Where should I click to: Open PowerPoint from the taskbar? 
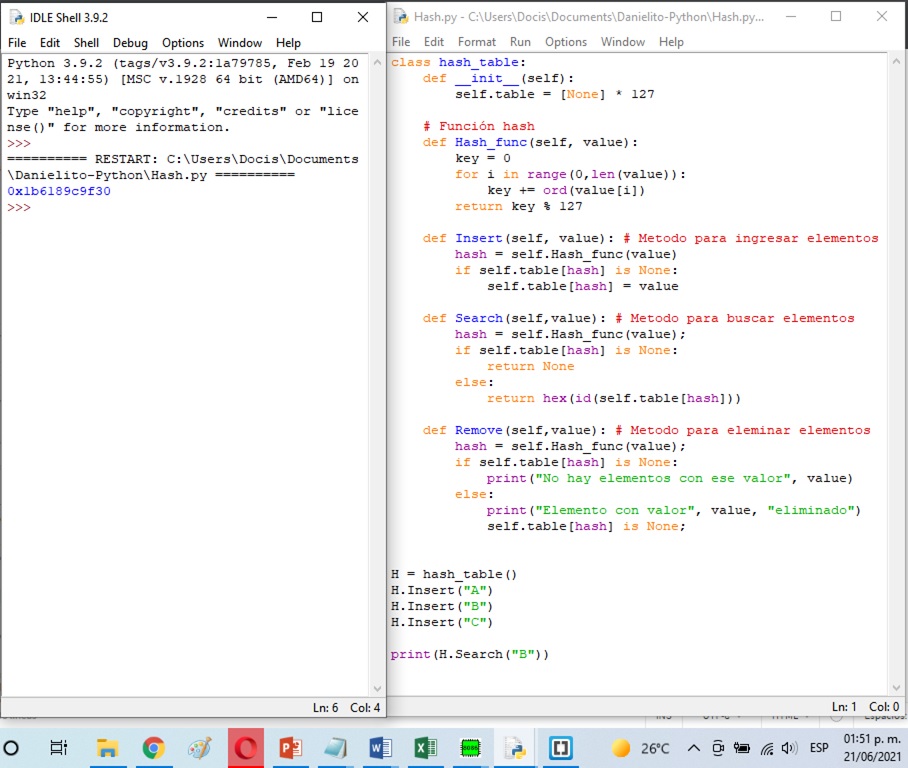point(291,748)
